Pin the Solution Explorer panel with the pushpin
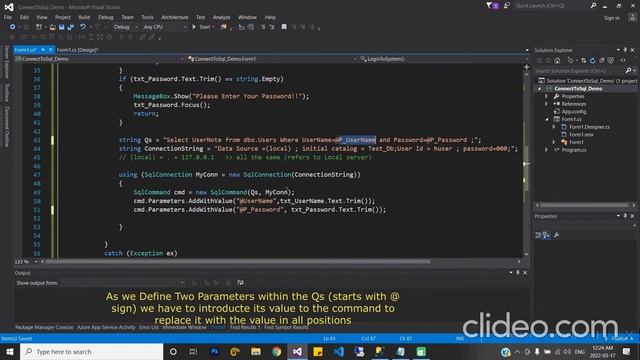Screen dimensions: 640x360 click(x=625, y=50)
